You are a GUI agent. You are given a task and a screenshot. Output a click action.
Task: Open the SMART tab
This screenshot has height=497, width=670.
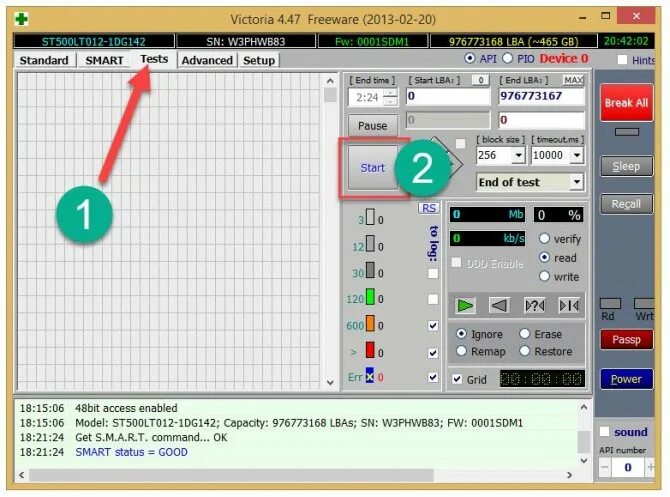point(104,60)
